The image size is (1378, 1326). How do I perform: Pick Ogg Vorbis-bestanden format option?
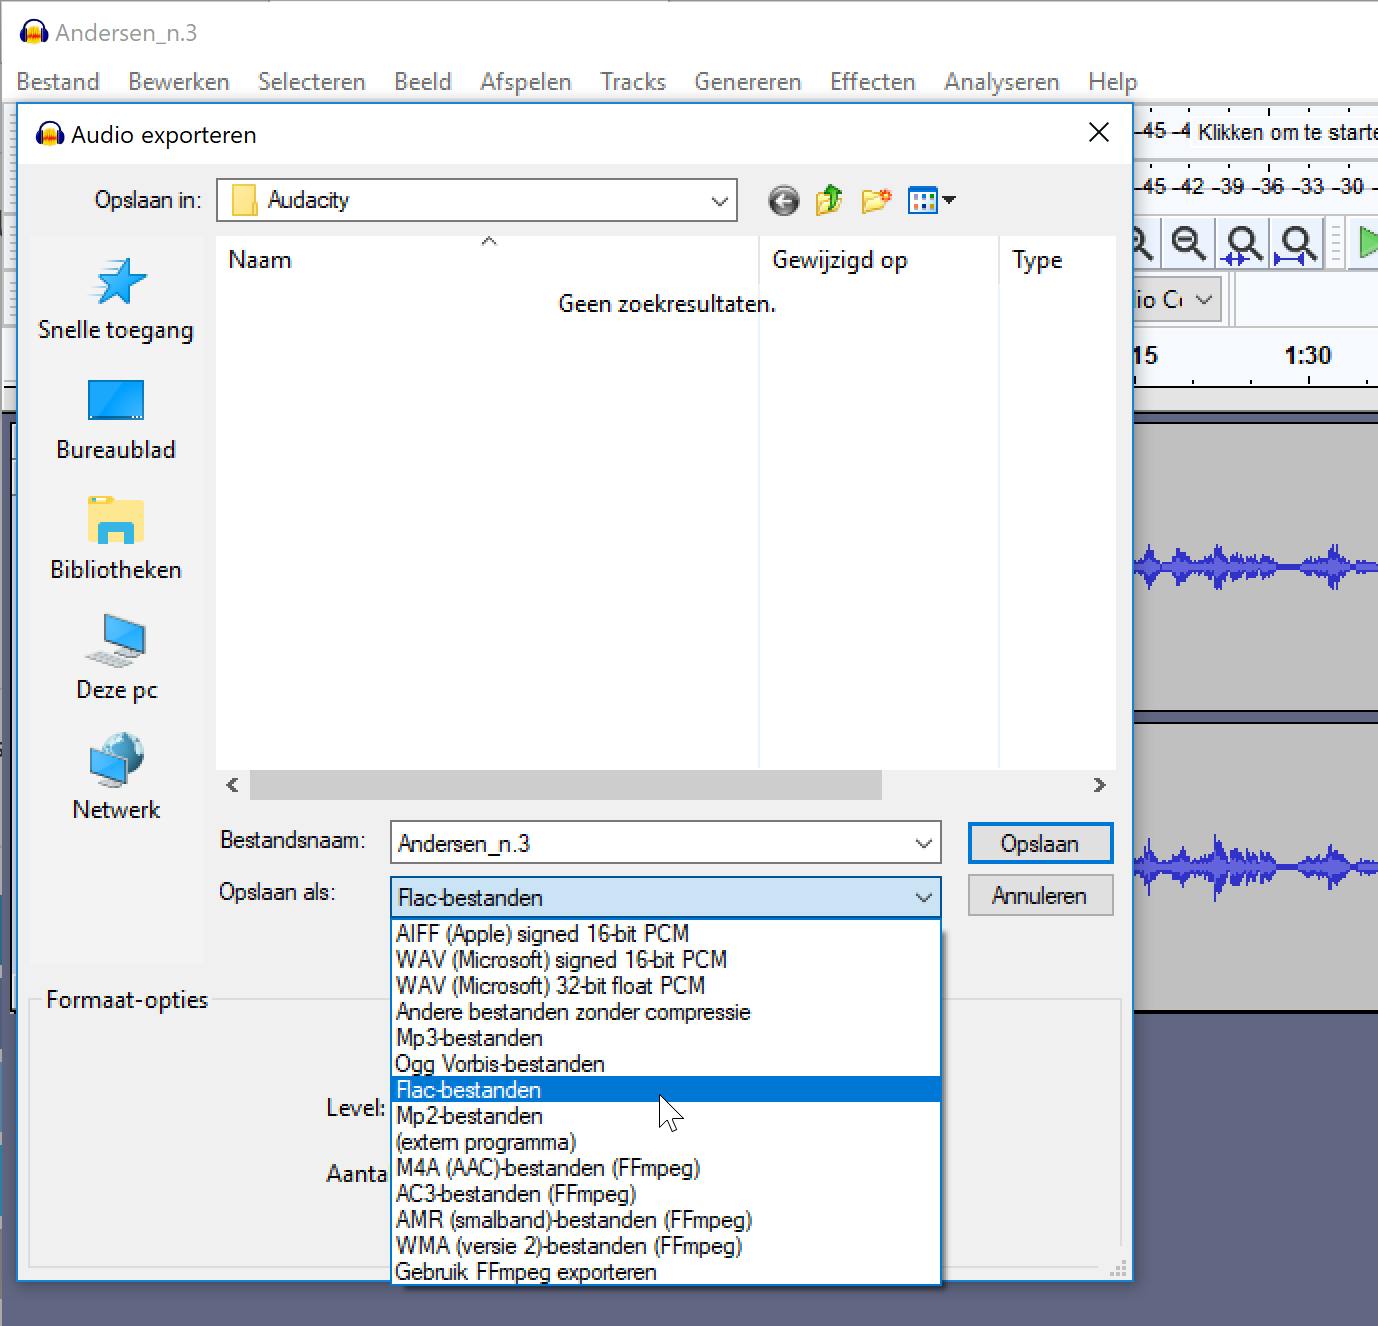(x=500, y=1064)
